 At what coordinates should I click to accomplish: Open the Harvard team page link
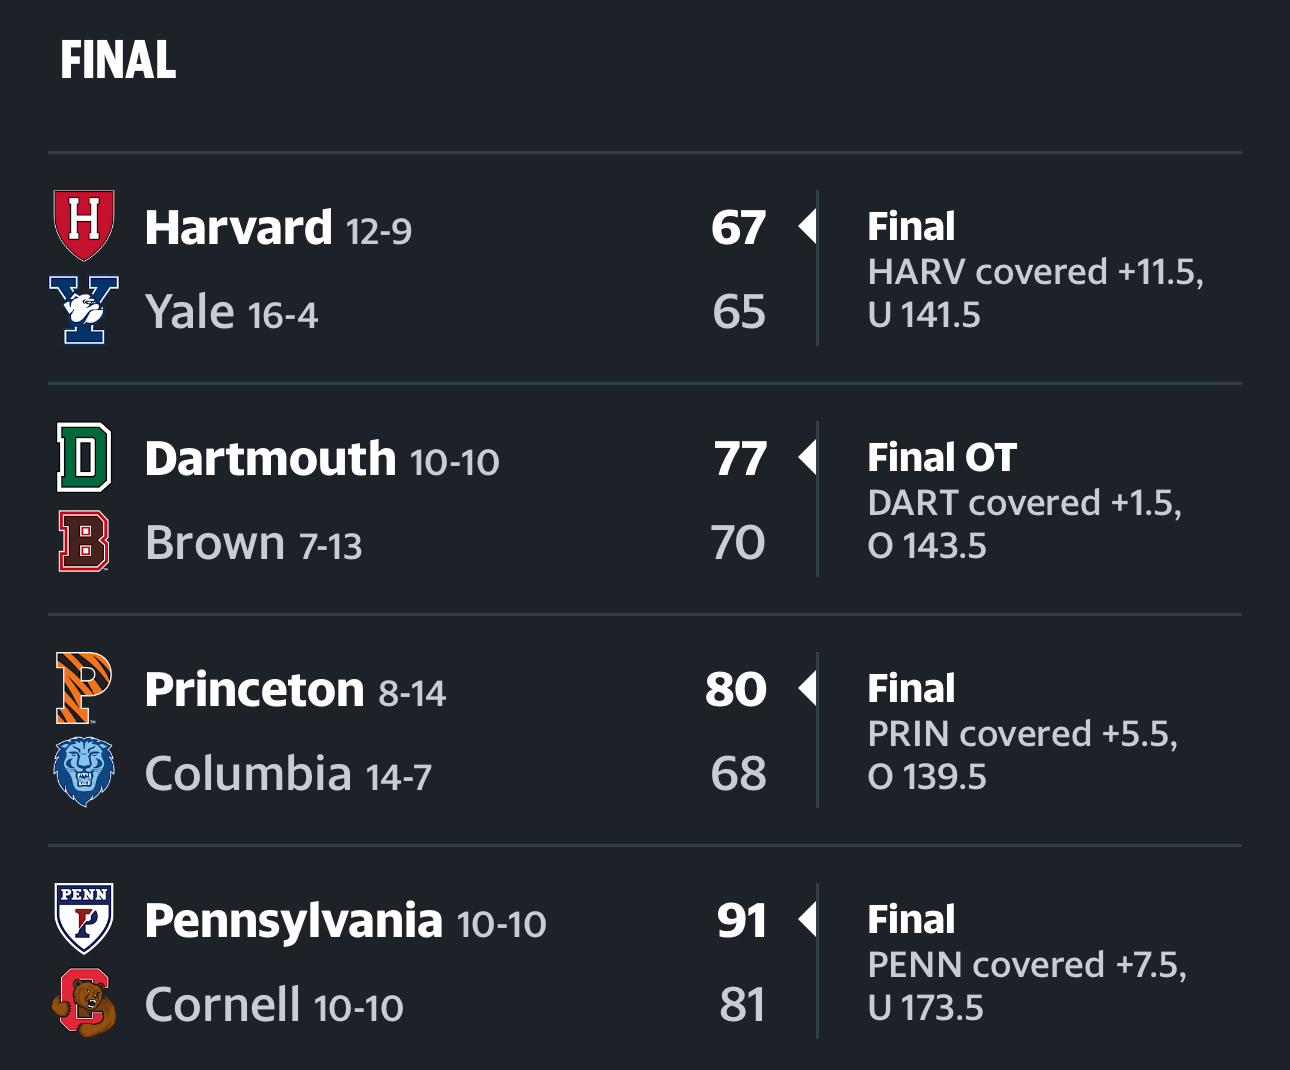[238, 227]
